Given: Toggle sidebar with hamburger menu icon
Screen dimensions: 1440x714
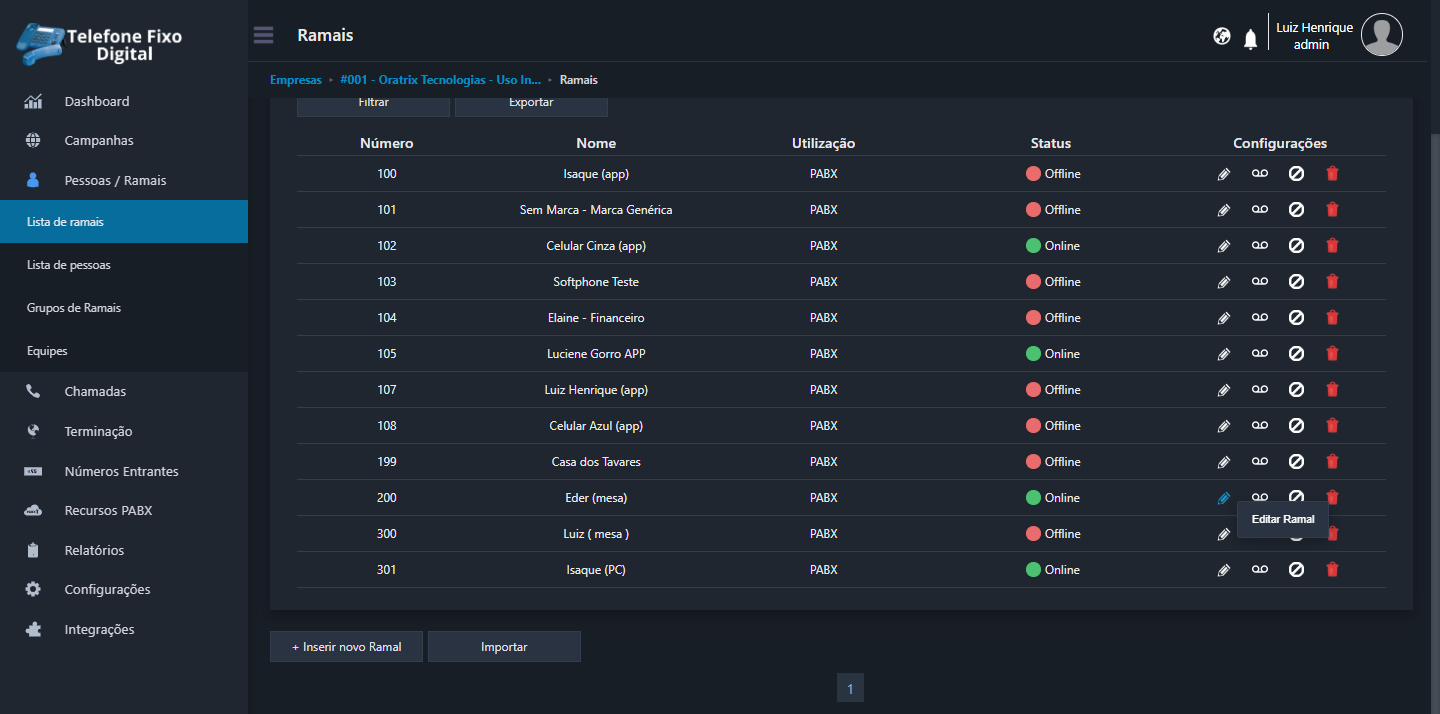Looking at the screenshot, I should pyautogui.click(x=263, y=36).
